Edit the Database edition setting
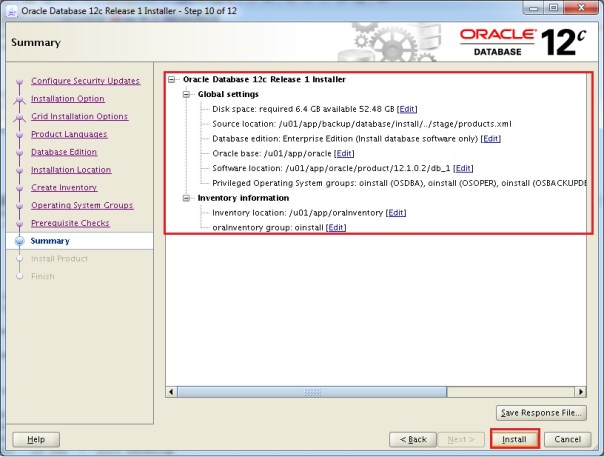 click(490, 138)
